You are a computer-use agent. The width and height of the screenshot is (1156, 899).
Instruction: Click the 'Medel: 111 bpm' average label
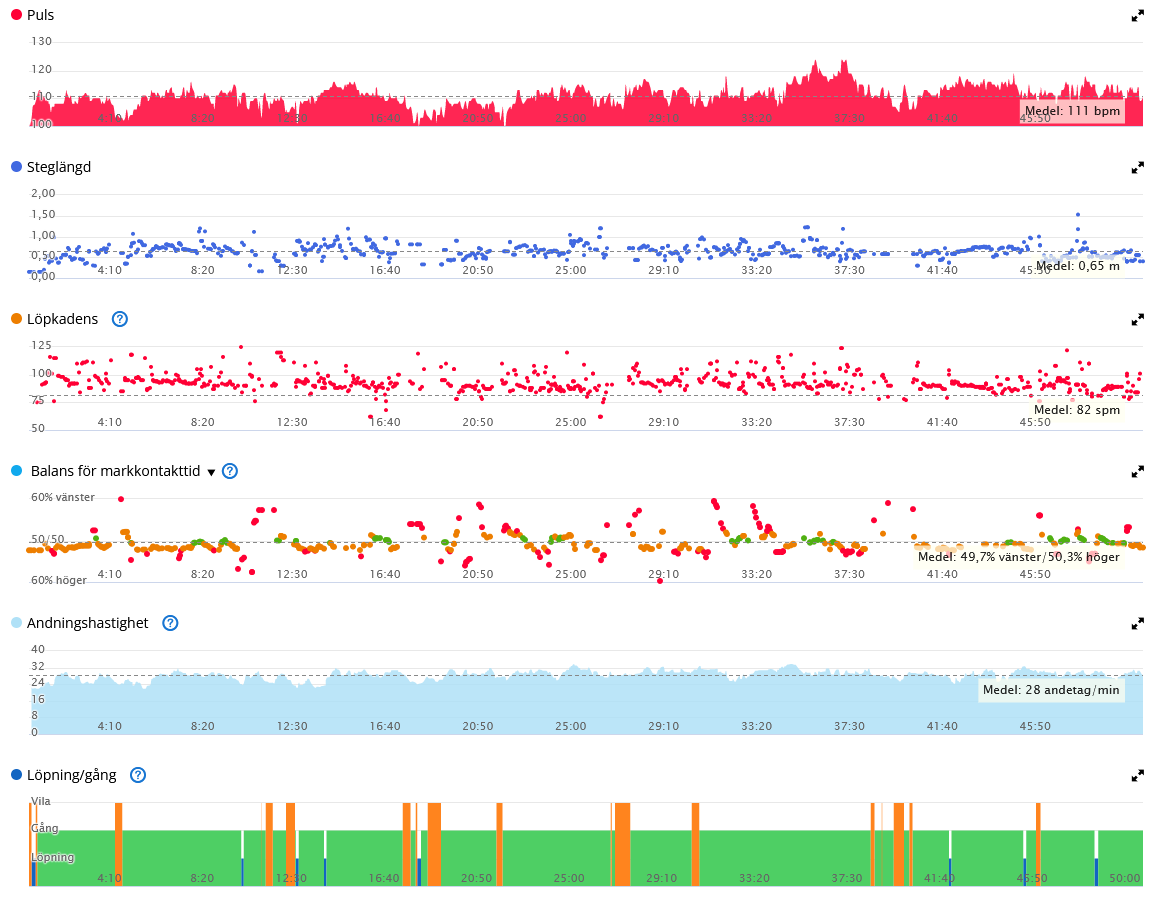pos(1073,111)
